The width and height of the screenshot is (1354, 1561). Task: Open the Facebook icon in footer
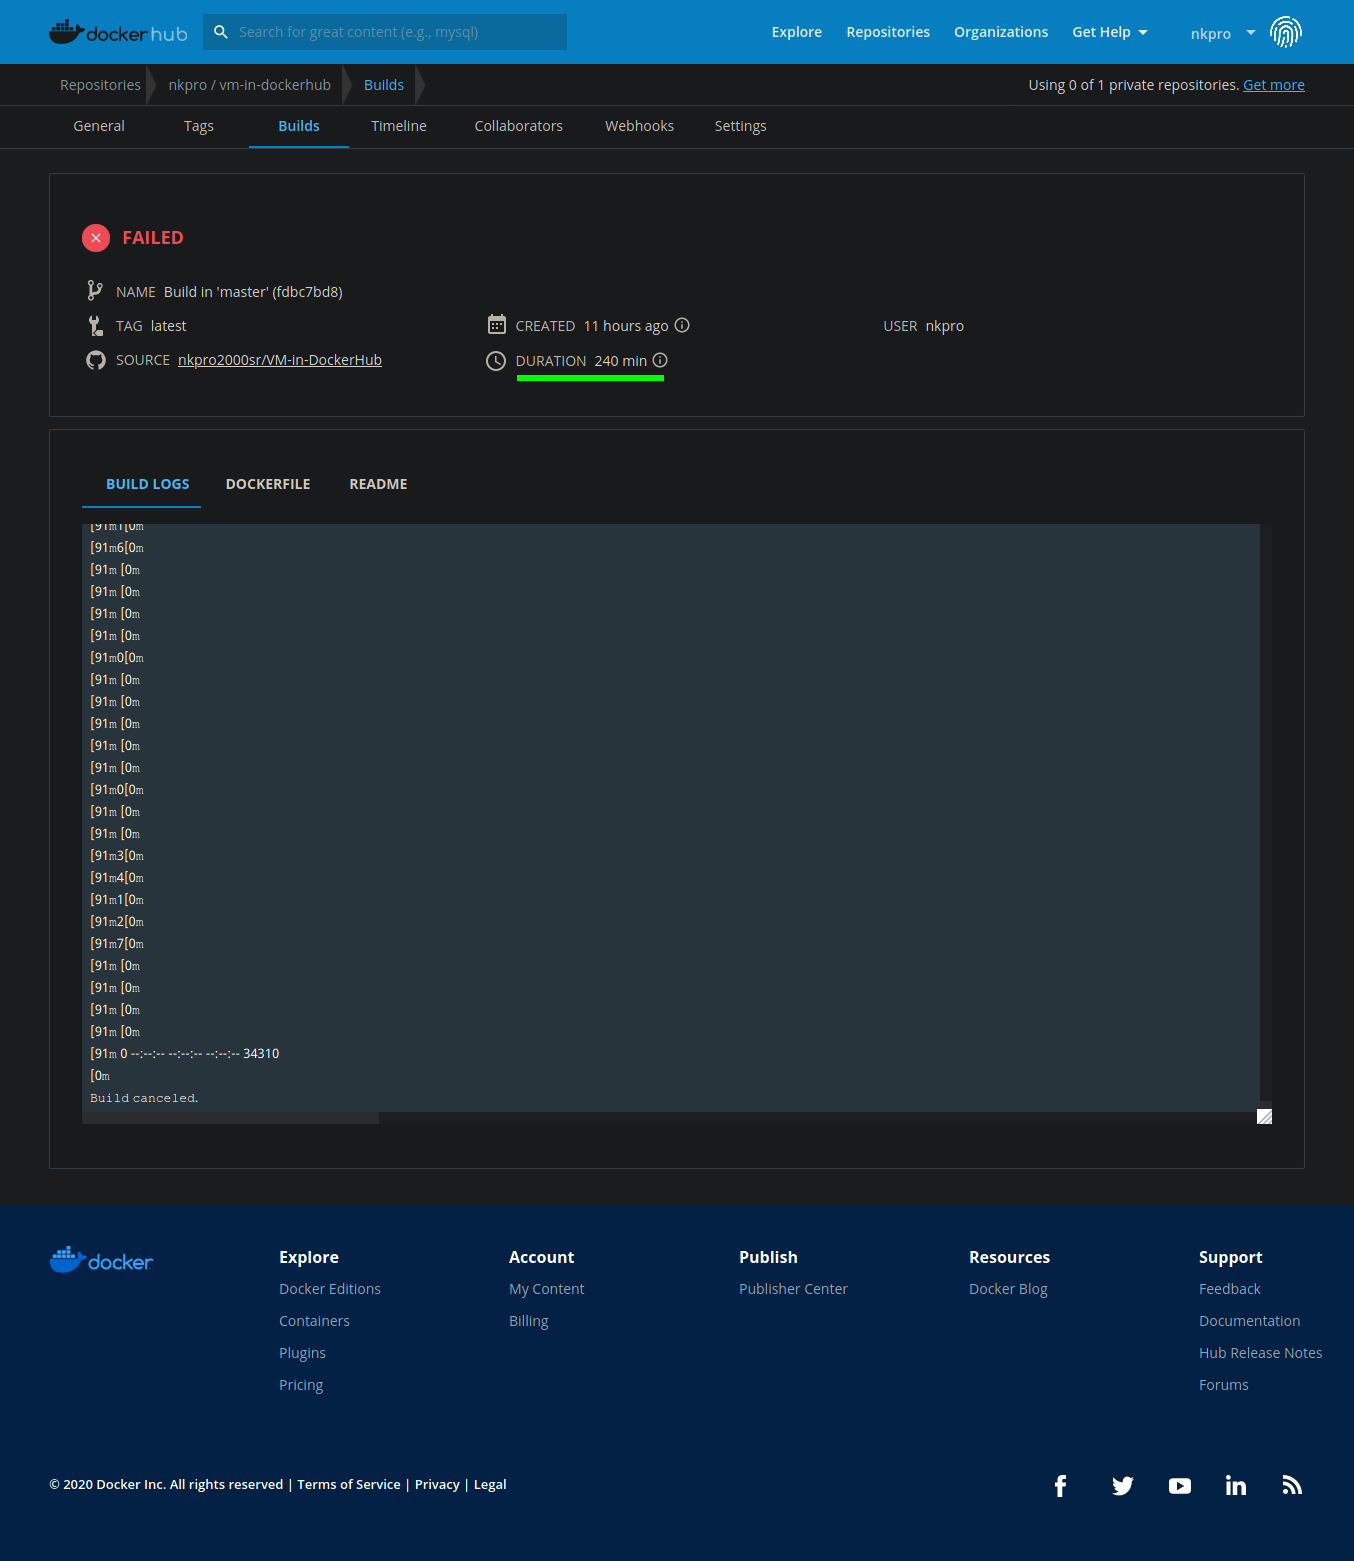1061,1486
